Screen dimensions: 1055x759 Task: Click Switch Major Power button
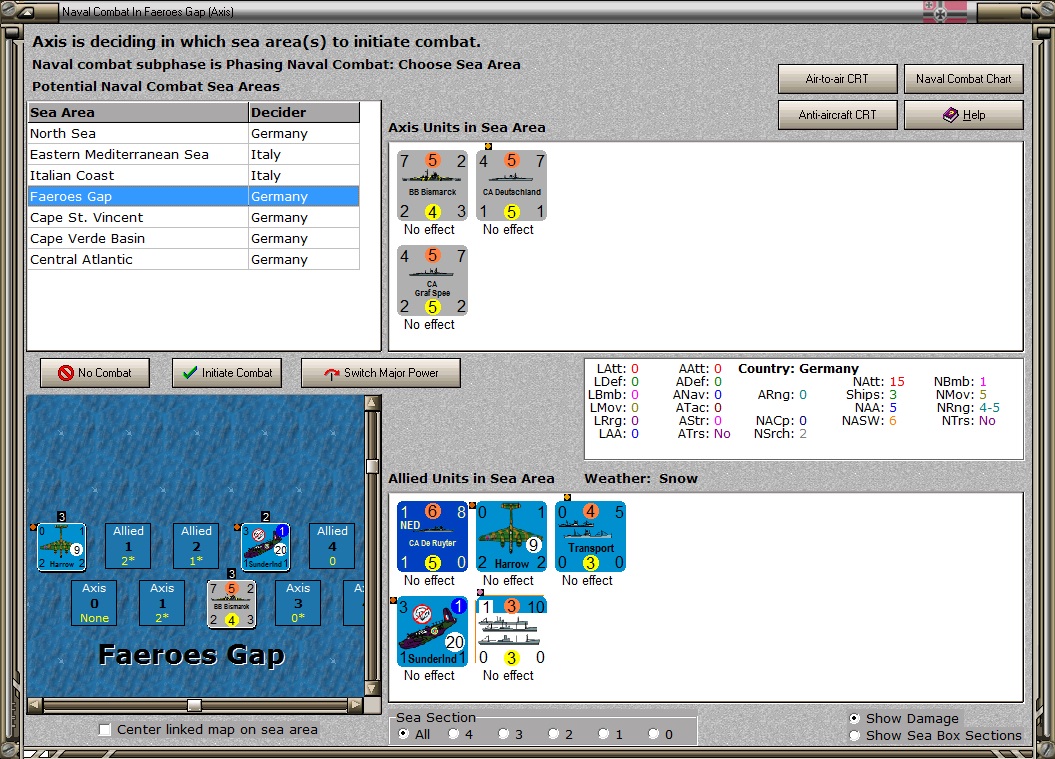tap(381, 373)
